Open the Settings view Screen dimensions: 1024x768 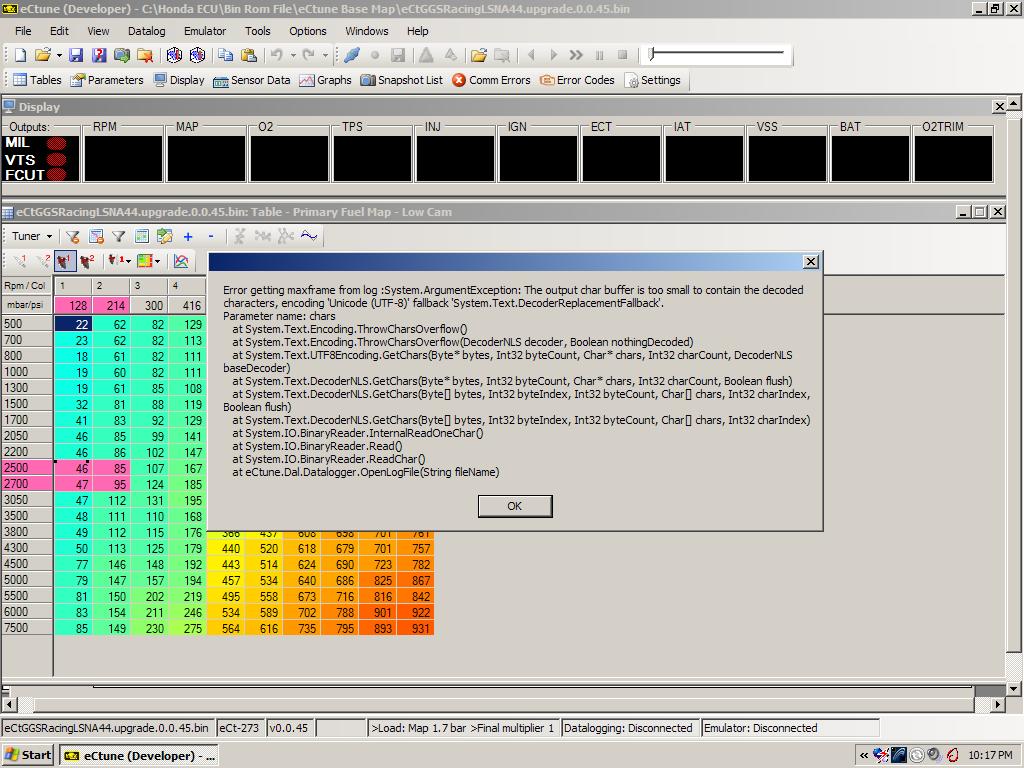pyautogui.click(x=652, y=80)
